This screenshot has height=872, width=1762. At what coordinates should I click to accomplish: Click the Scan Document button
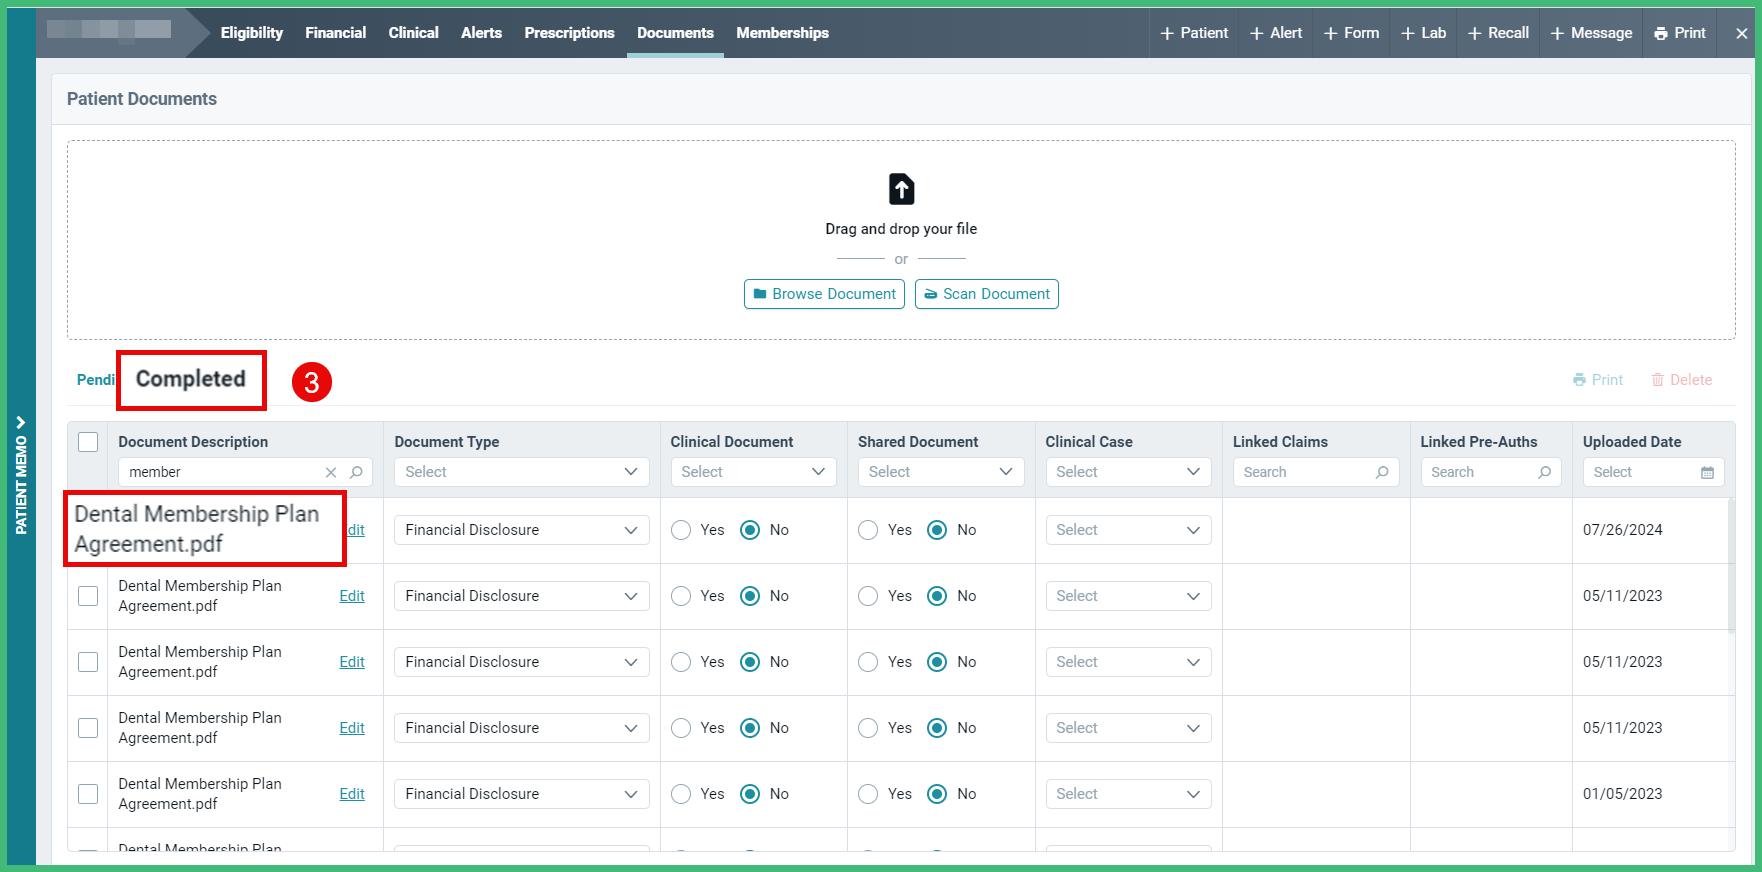coord(987,294)
